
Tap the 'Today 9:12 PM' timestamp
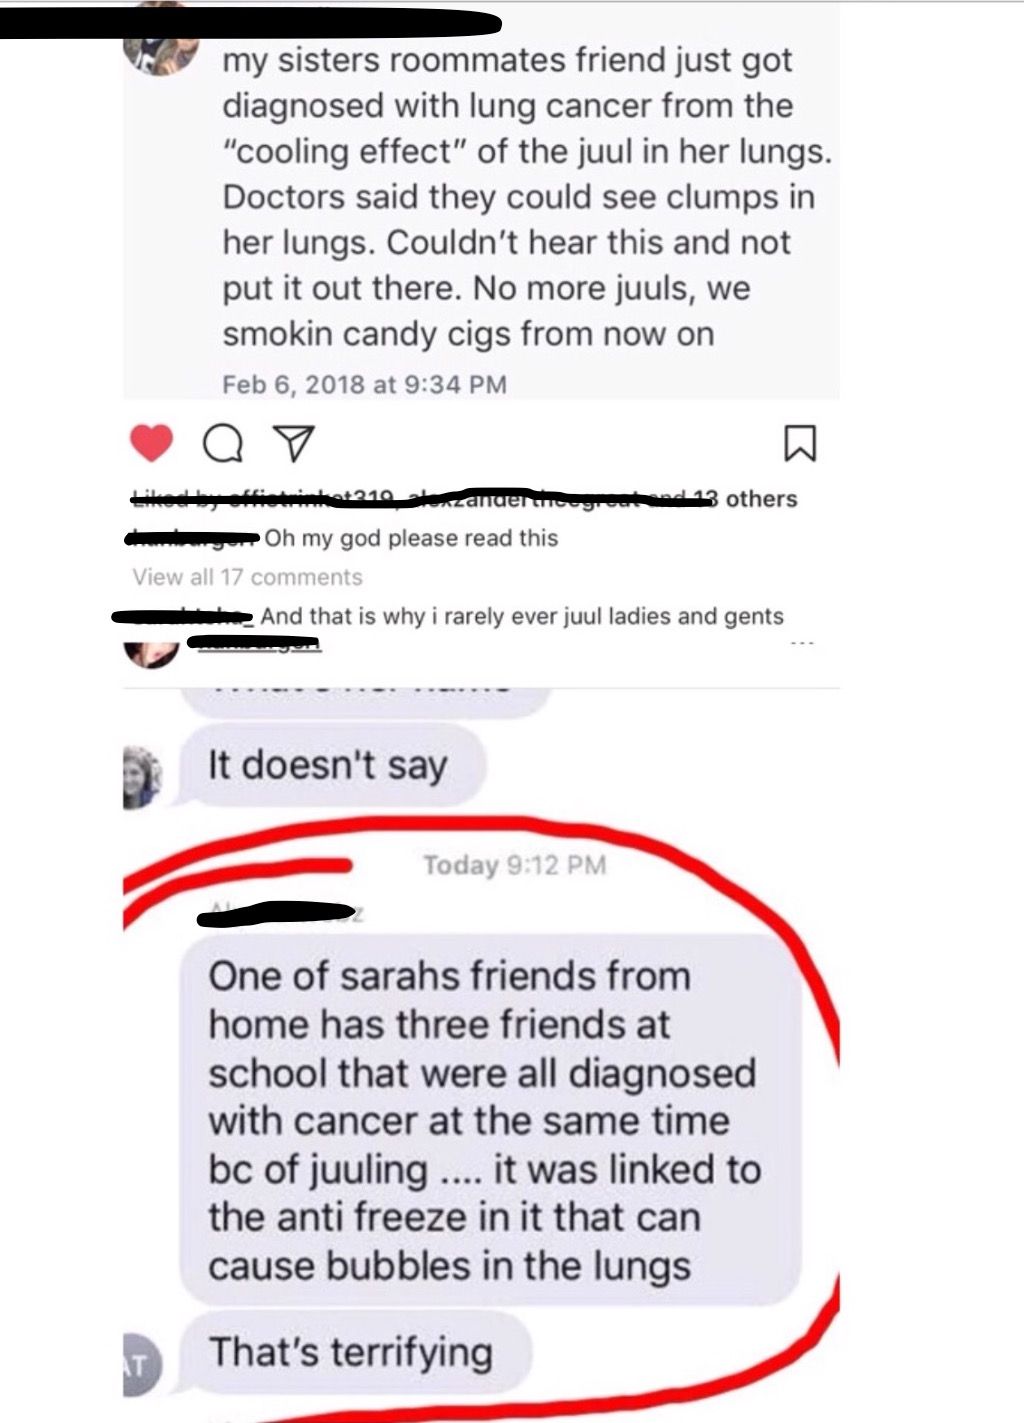pyautogui.click(x=514, y=865)
